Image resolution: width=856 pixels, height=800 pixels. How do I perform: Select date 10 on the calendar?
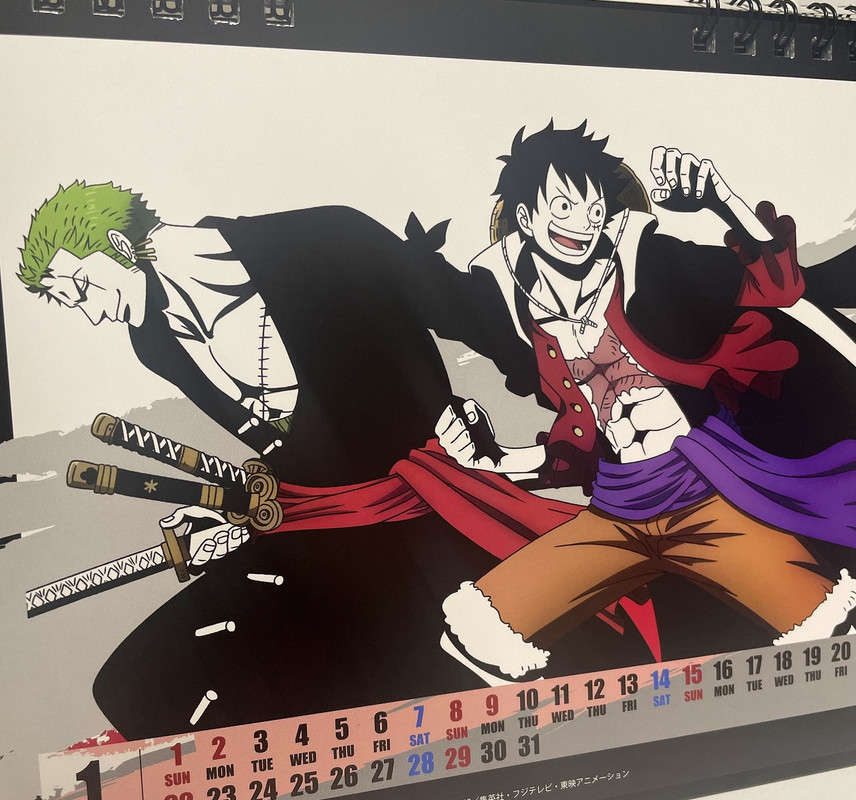coord(528,700)
